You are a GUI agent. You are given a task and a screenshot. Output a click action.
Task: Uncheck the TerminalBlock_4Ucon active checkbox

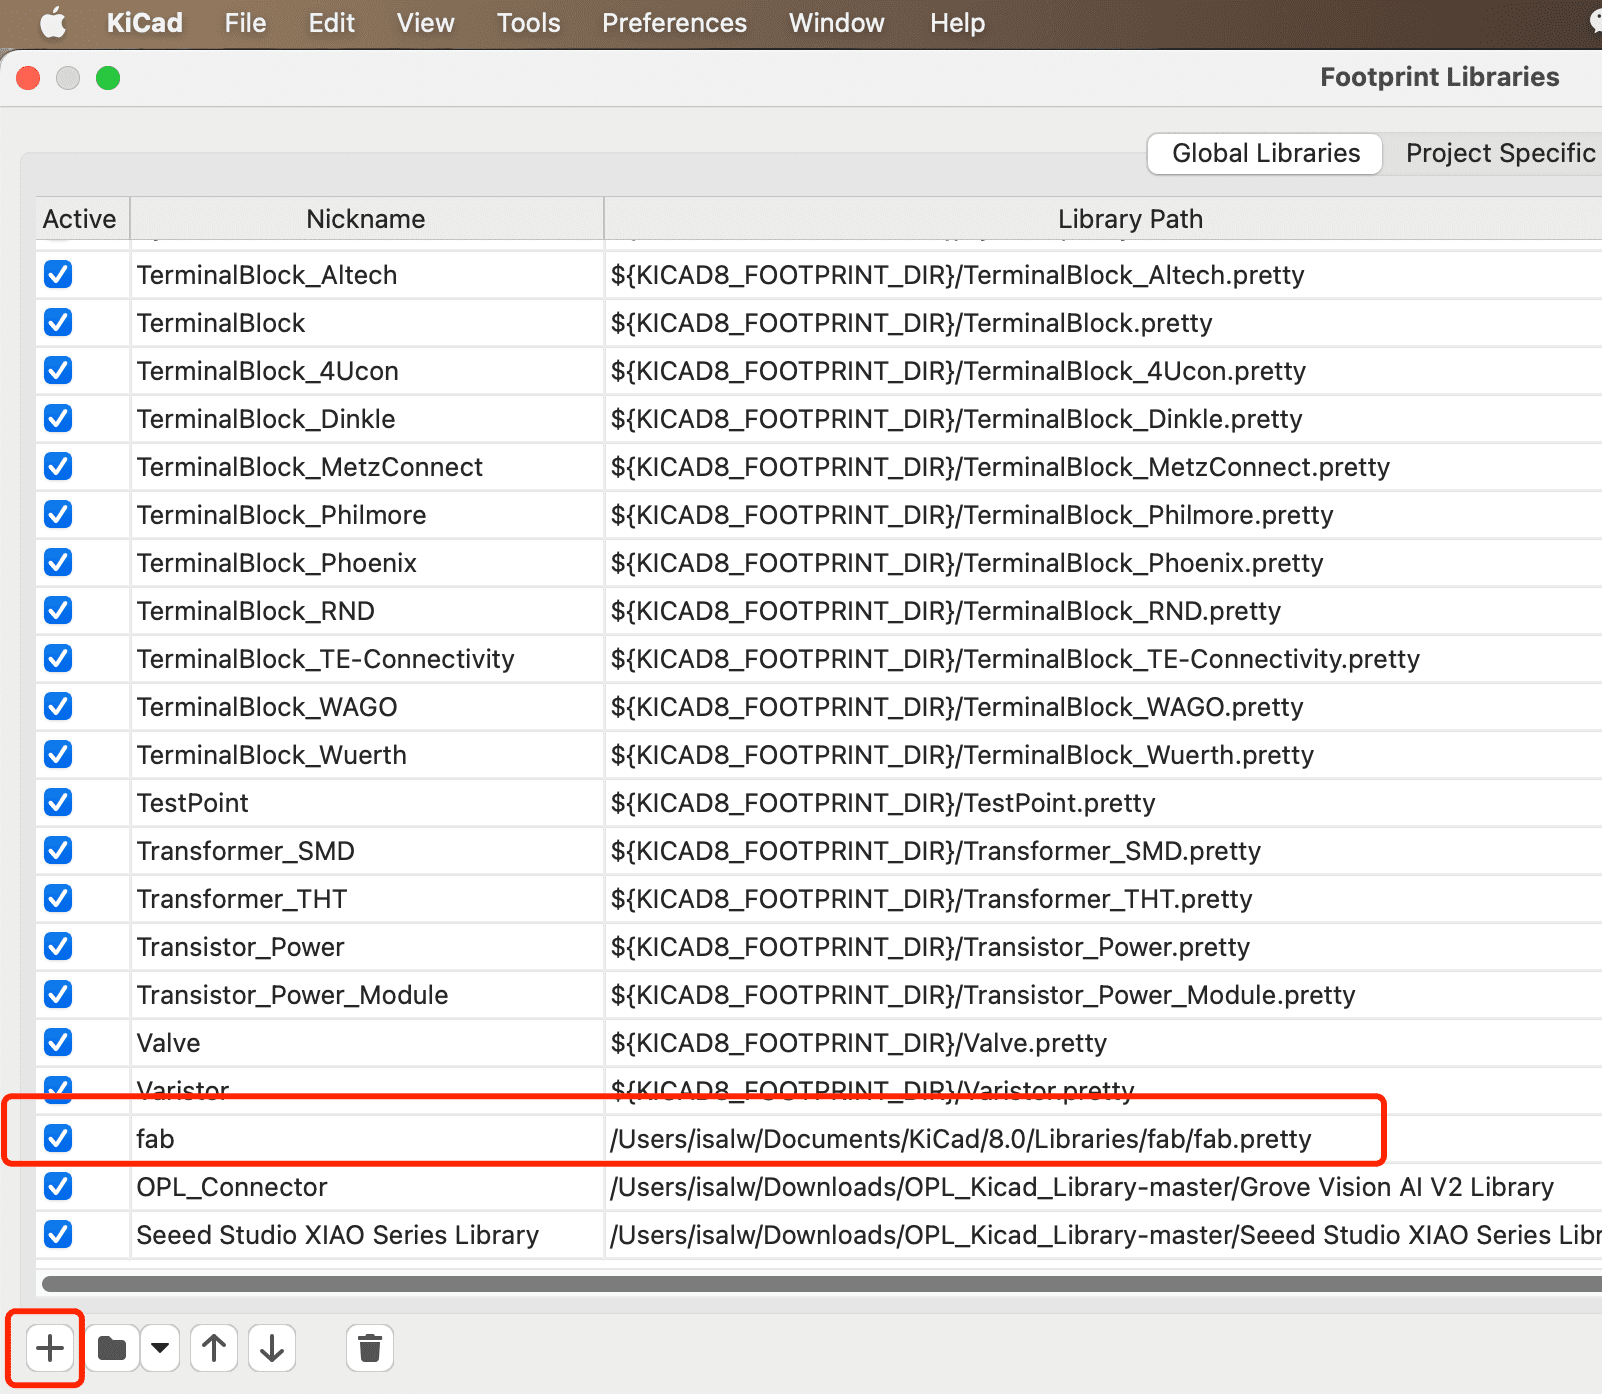tap(58, 370)
